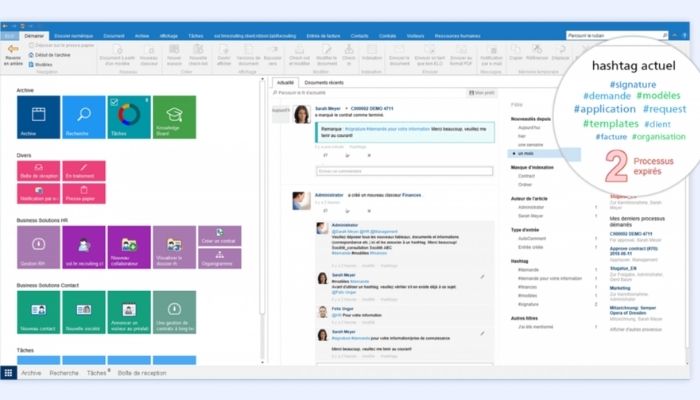700x400 pixels.
Task: Switch to the Actualité feed tab
Action: pos(285,83)
